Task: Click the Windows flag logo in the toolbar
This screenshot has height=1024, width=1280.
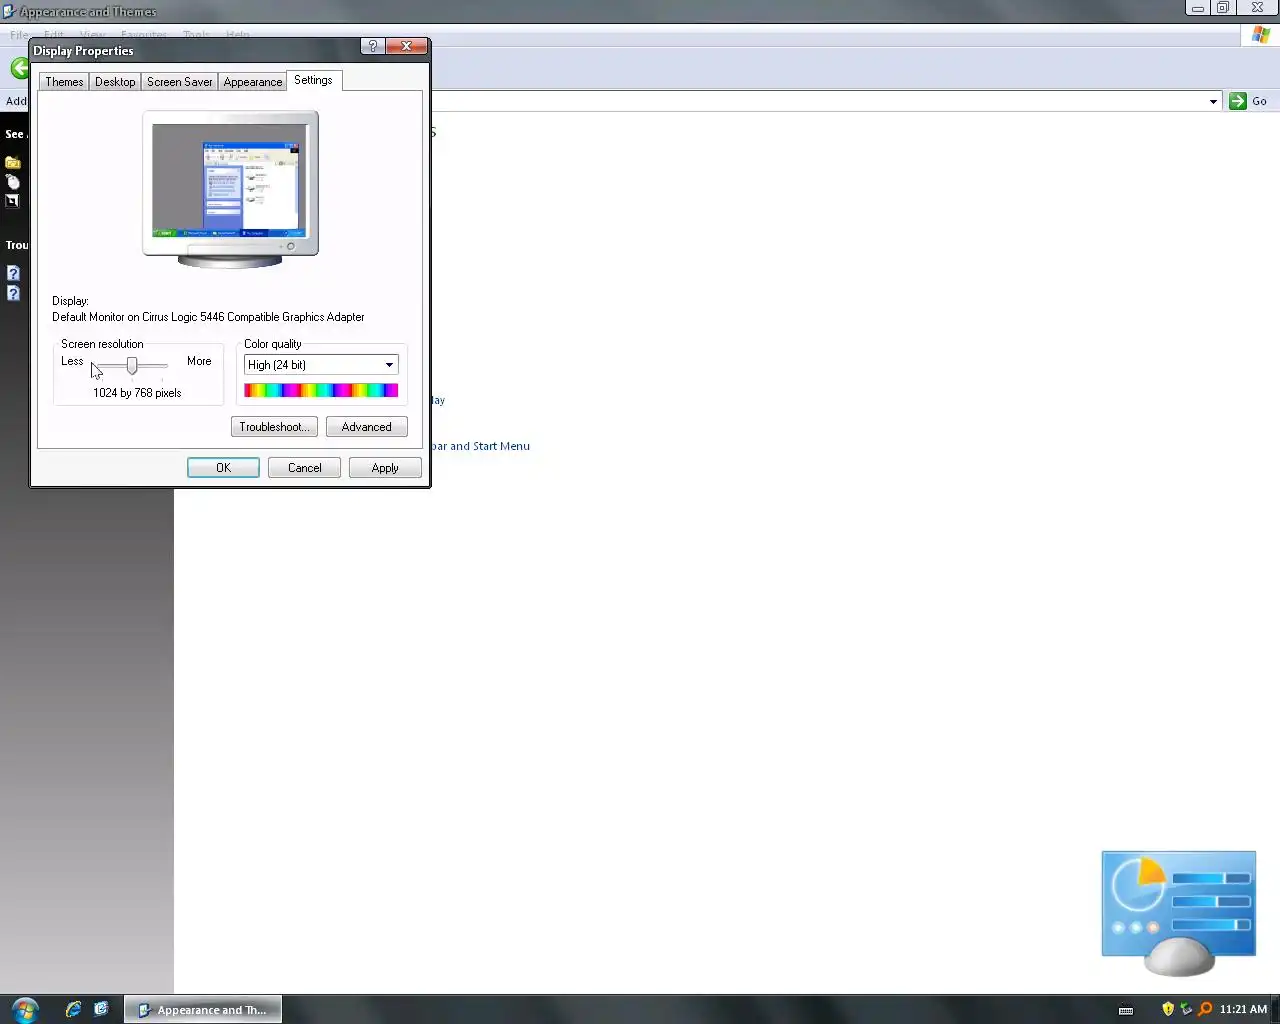Action: 1262,34
